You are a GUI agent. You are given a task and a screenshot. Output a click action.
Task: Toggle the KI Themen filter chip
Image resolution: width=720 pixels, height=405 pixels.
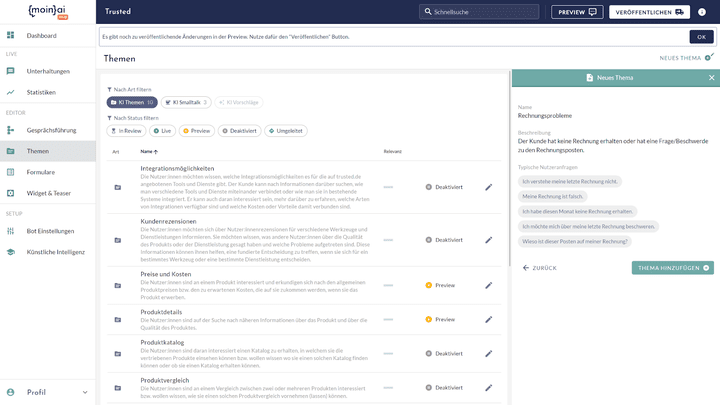pyautogui.click(x=131, y=102)
